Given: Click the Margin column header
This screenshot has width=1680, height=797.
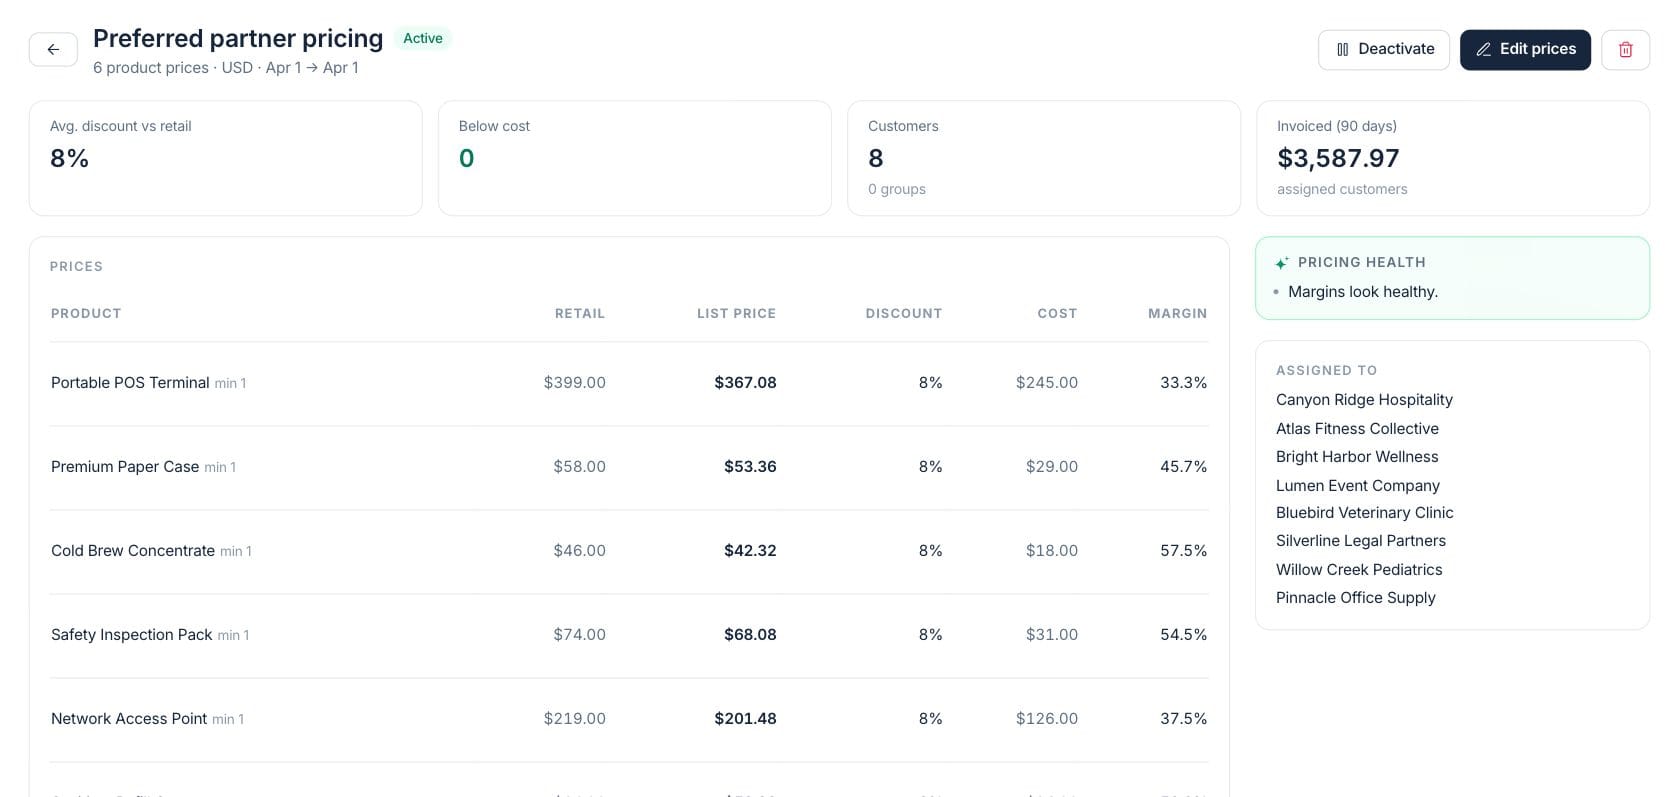Looking at the screenshot, I should pyautogui.click(x=1177, y=314).
